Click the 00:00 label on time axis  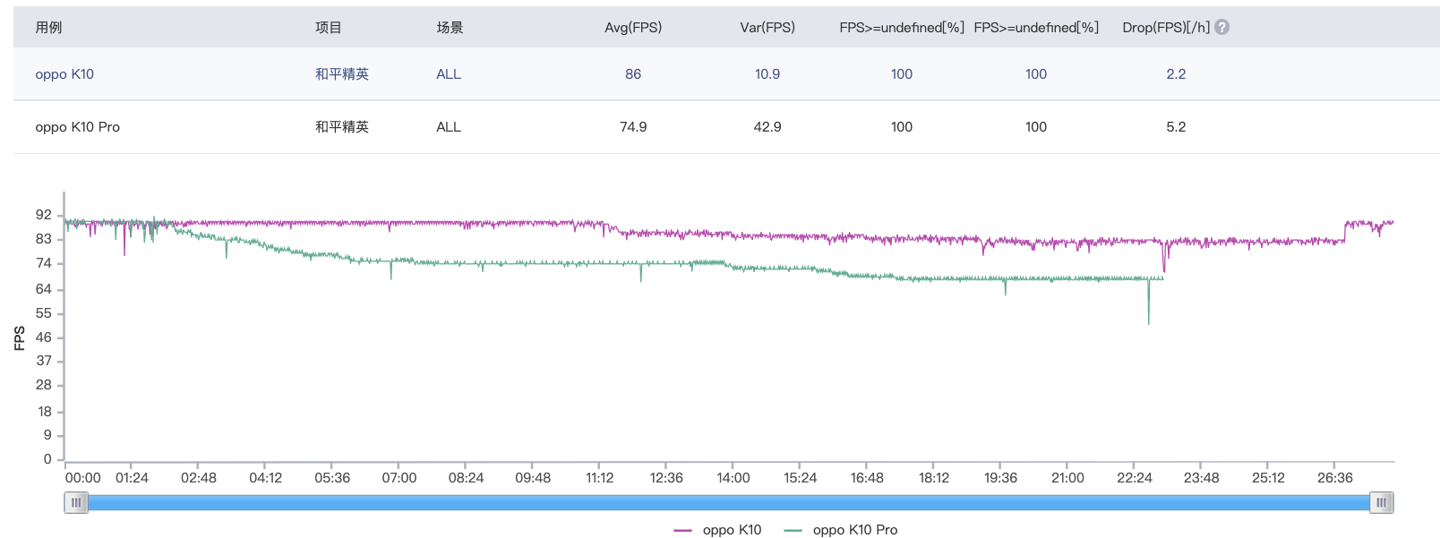(x=83, y=478)
